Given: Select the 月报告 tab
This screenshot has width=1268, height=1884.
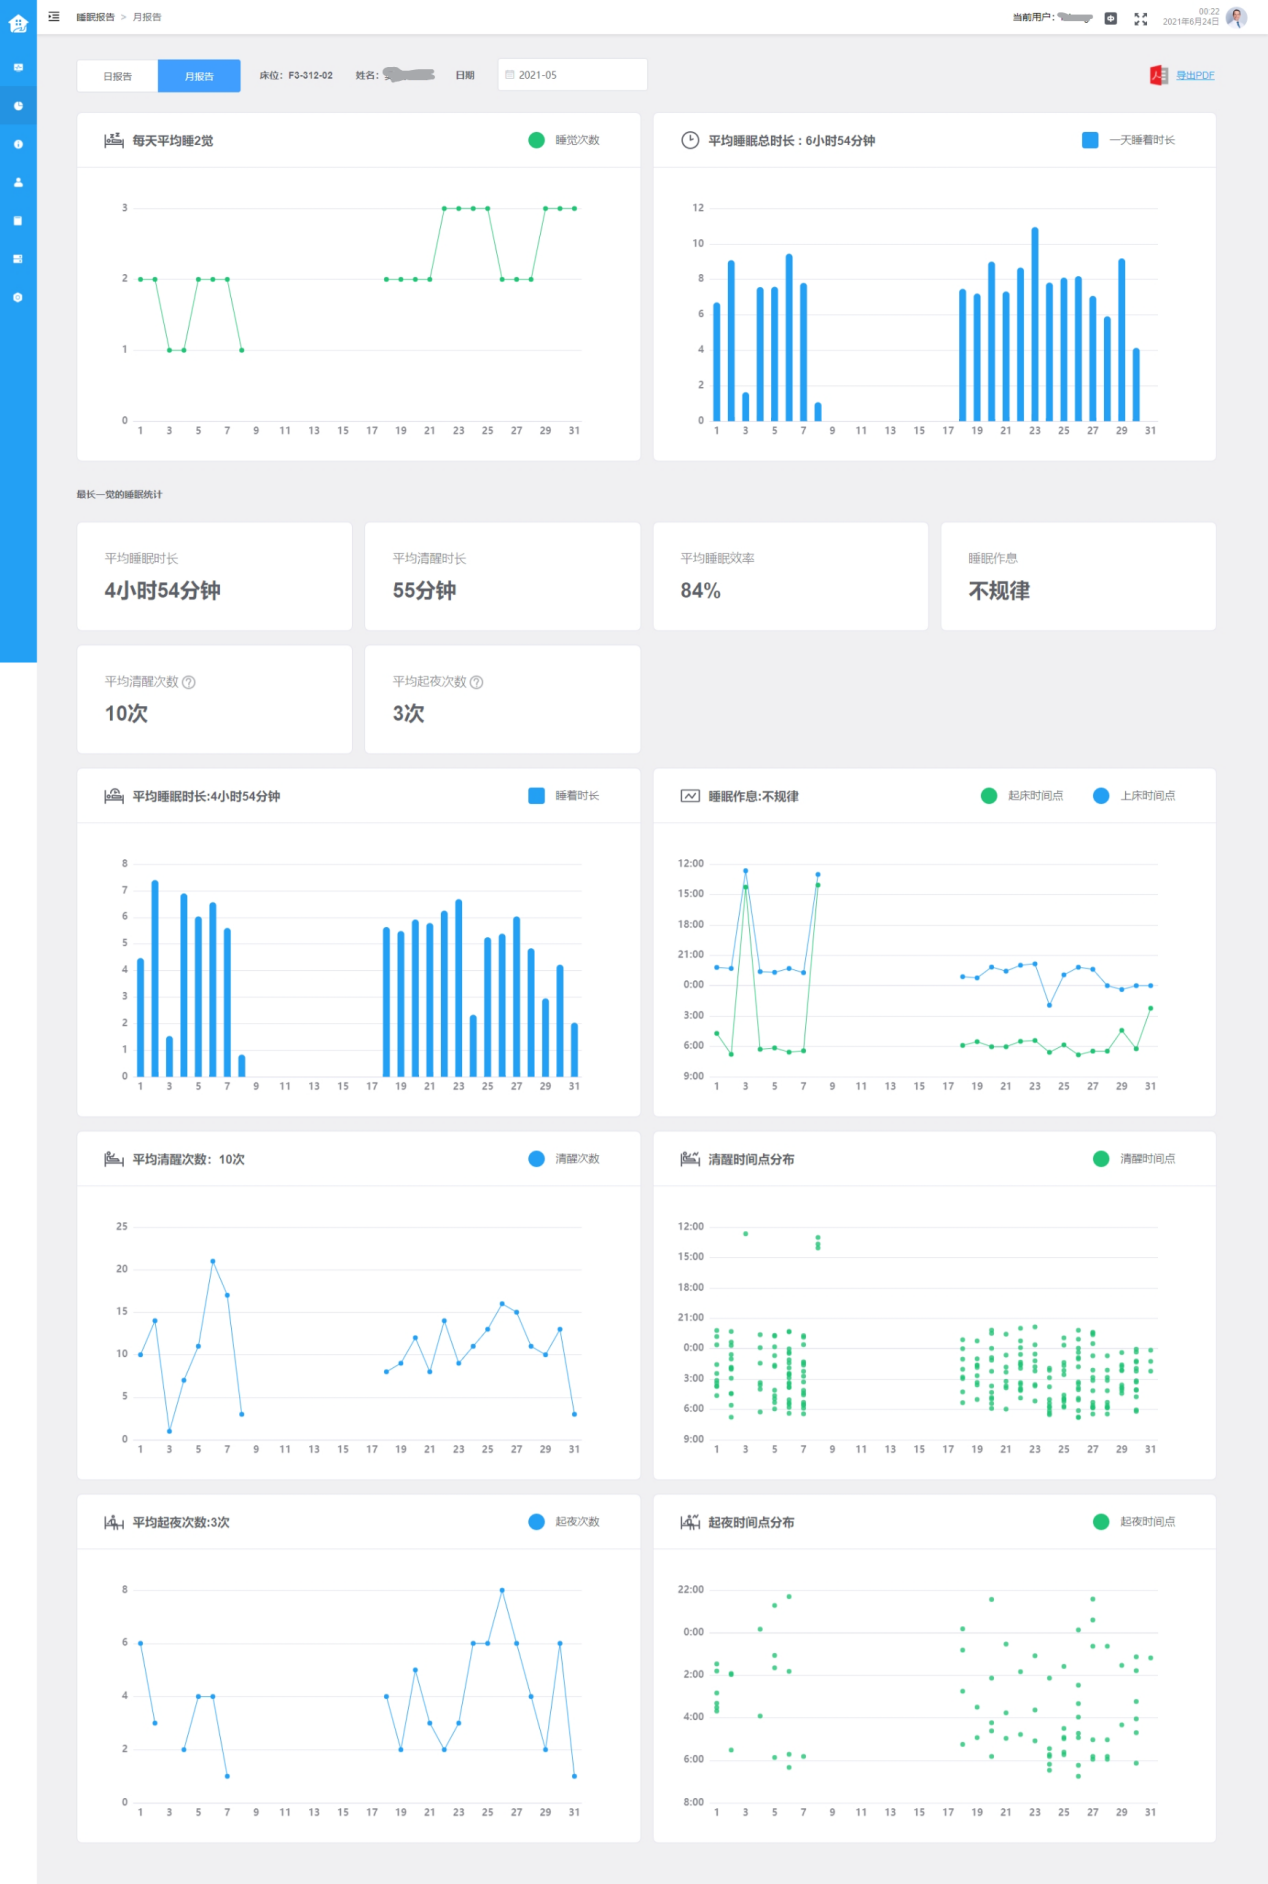Looking at the screenshot, I should click(x=199, y=76).
